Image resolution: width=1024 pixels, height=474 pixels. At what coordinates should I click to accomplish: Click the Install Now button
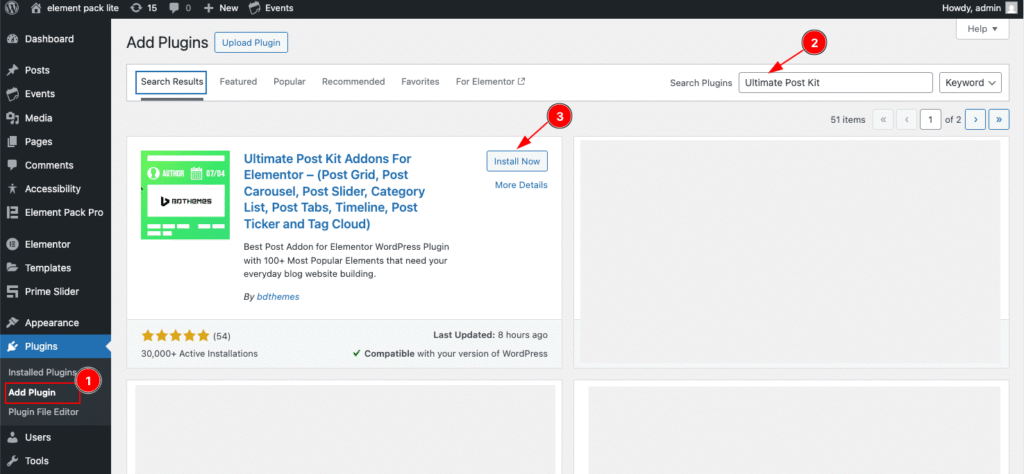pyautogui.click(x=517, y=161)
